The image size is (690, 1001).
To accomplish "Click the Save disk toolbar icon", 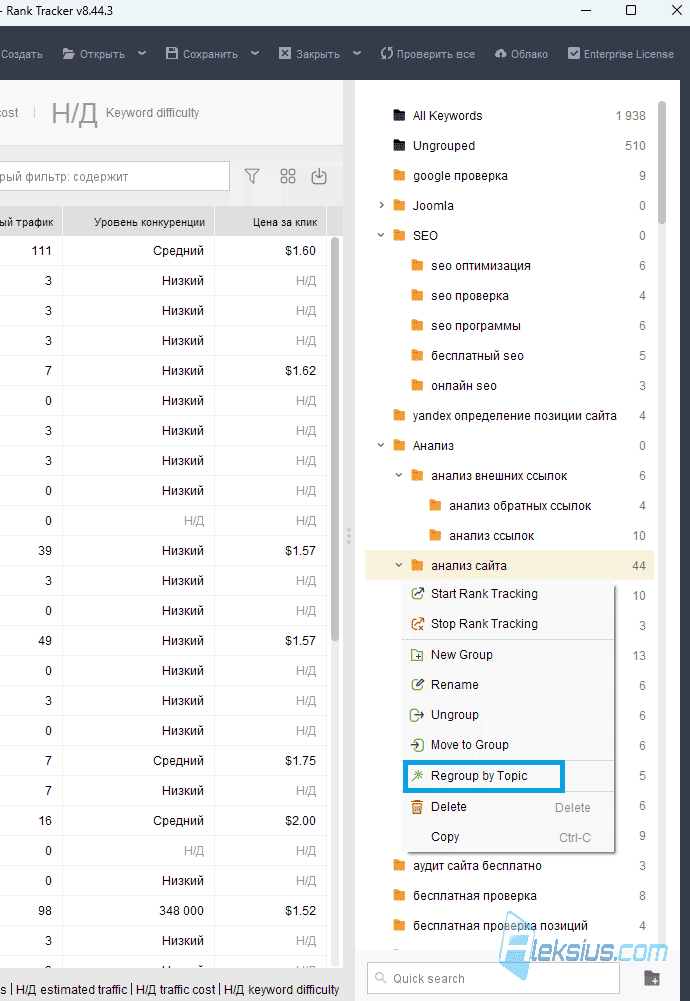I will pos(172,54).
